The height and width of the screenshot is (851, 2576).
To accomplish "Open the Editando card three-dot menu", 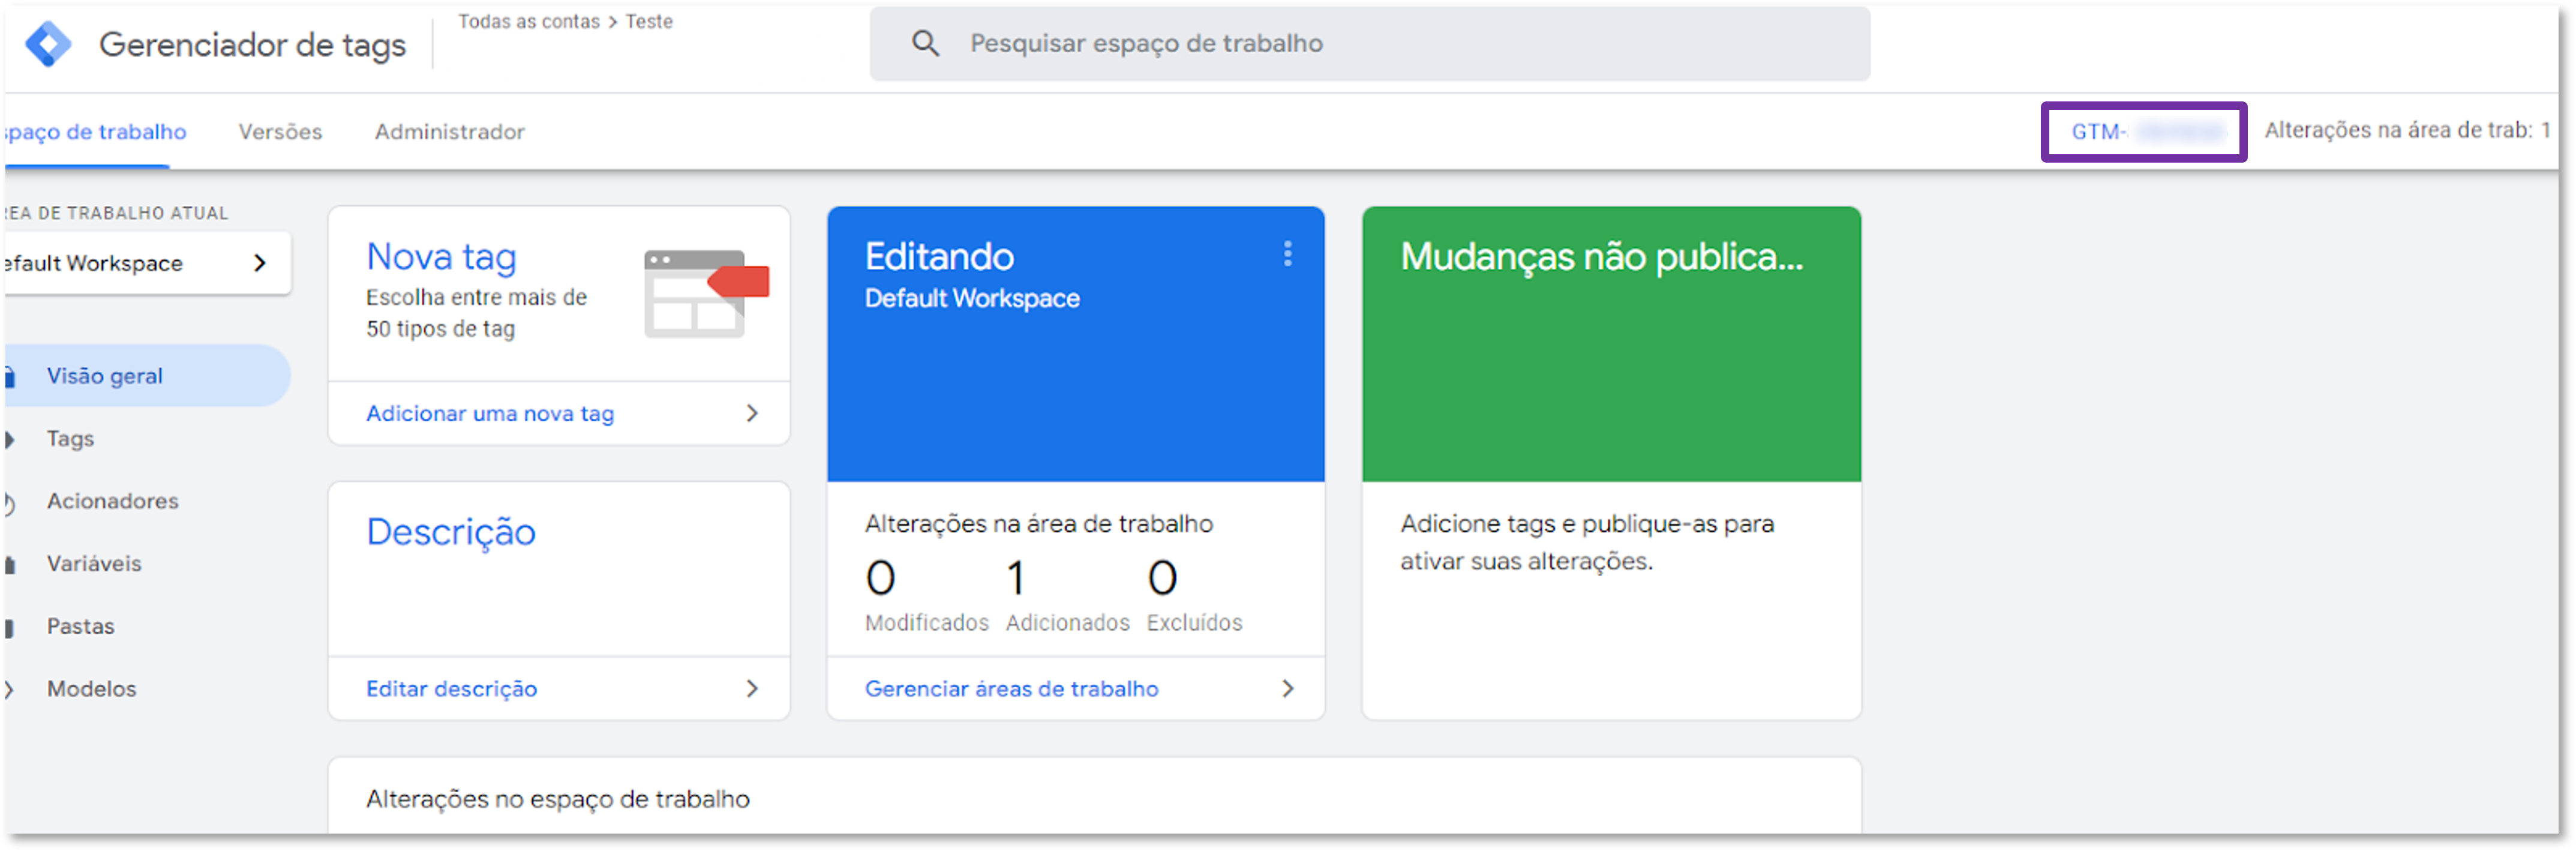I will pos(1287,254).
